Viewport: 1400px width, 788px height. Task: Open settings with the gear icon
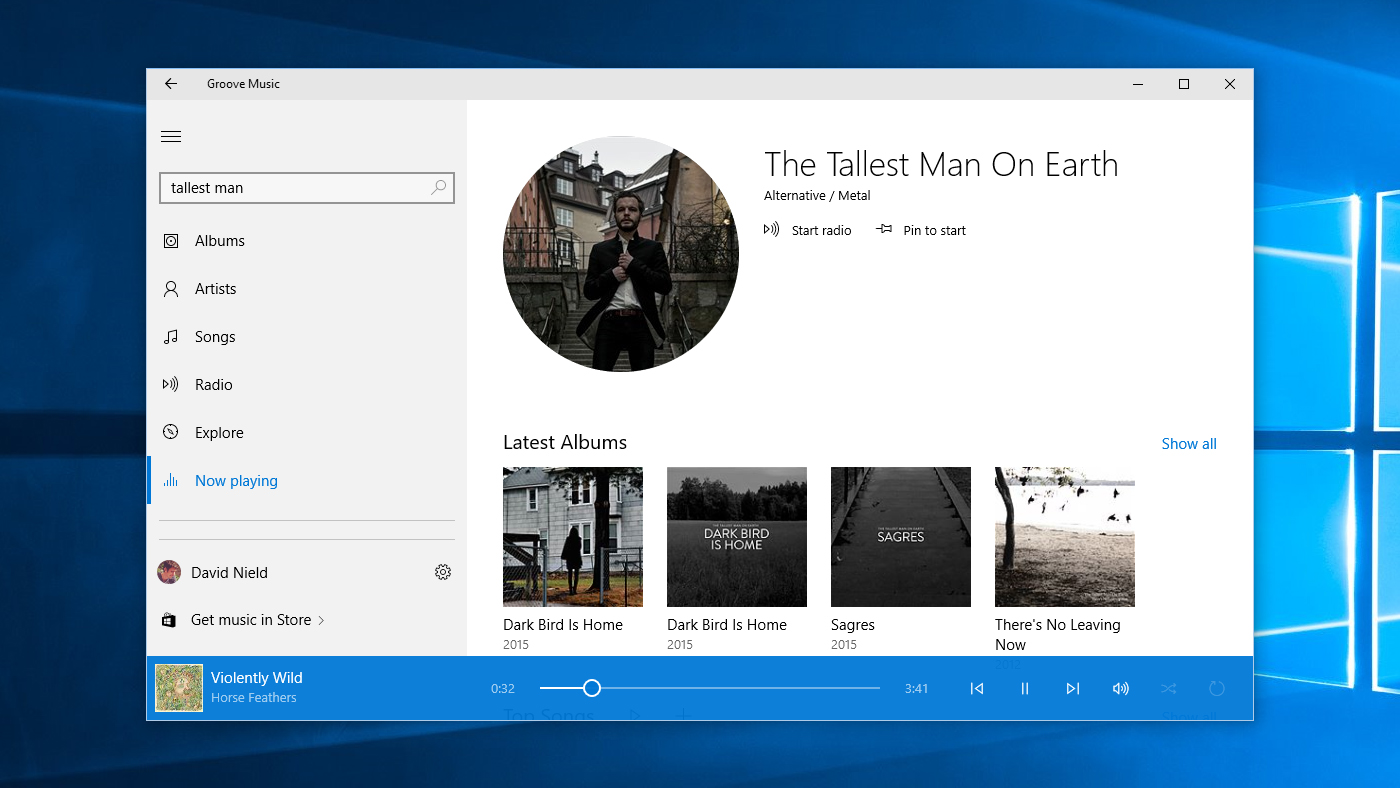(x=443, y=572)
